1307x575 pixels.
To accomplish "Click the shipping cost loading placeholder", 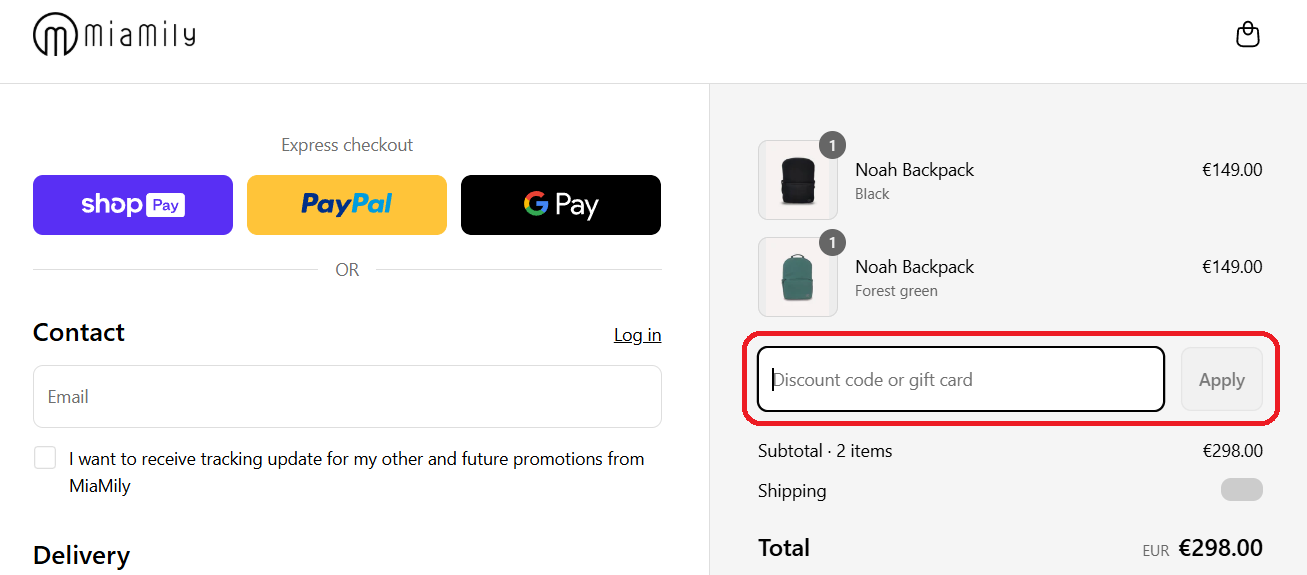I will click(1241, 490).
